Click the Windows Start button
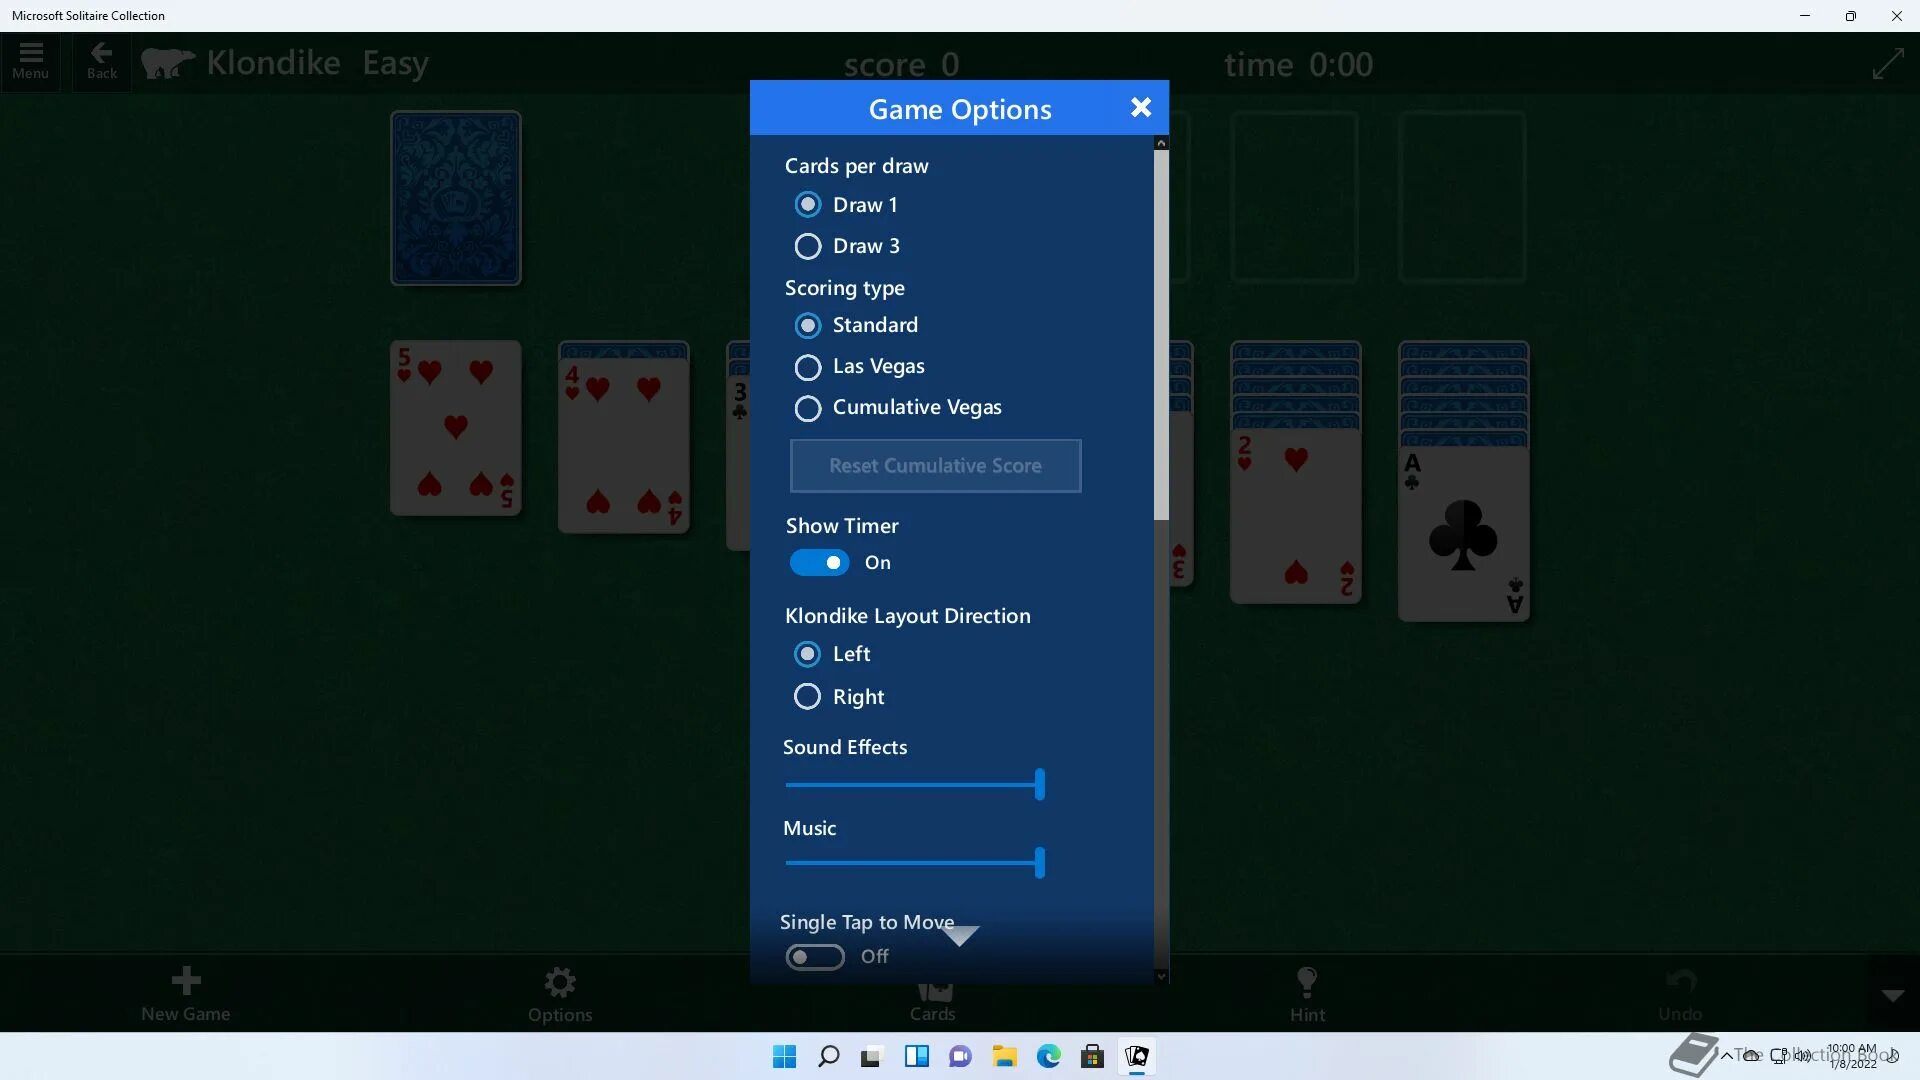1920x1080 pixels. (x=785, y=1055)
